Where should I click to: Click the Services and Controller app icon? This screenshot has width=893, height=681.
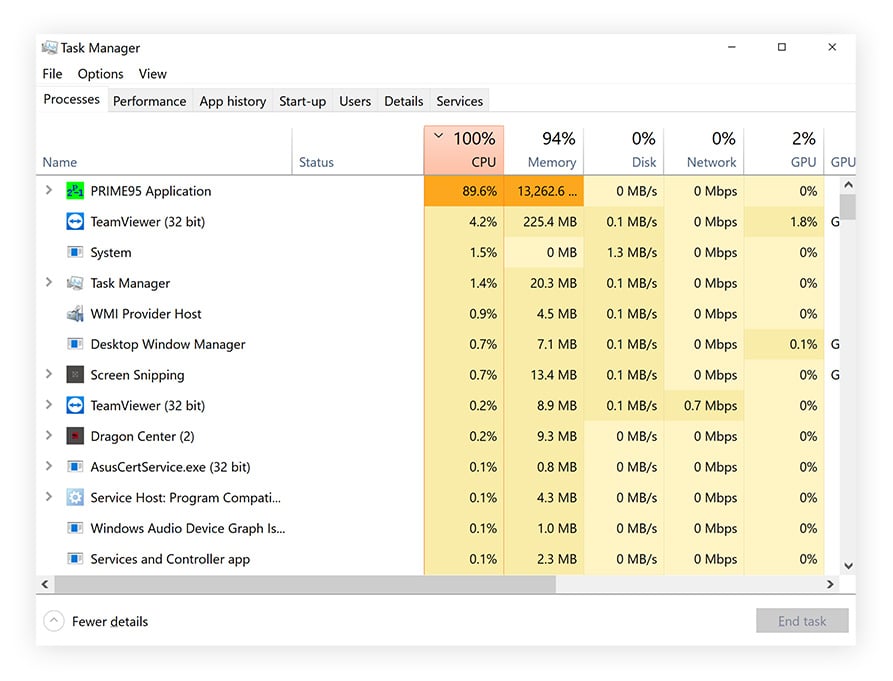tap(75, 559)
